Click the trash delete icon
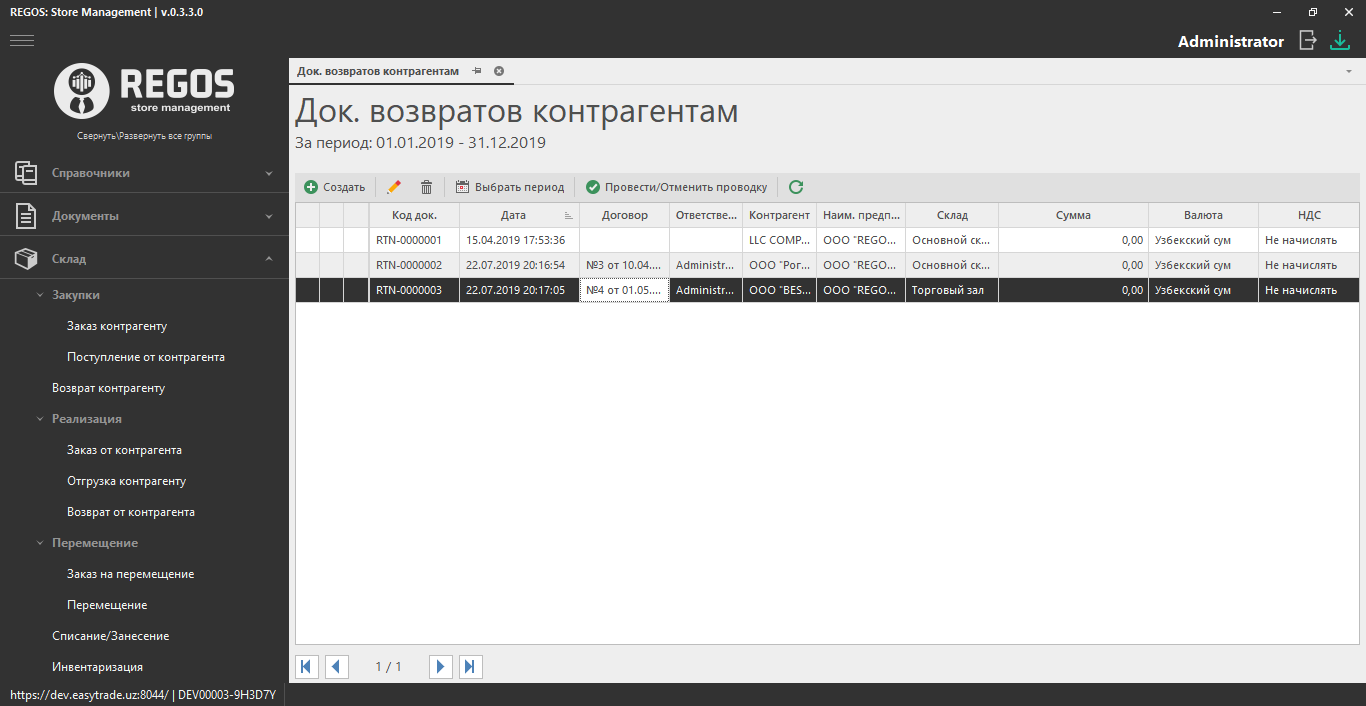 426,187
